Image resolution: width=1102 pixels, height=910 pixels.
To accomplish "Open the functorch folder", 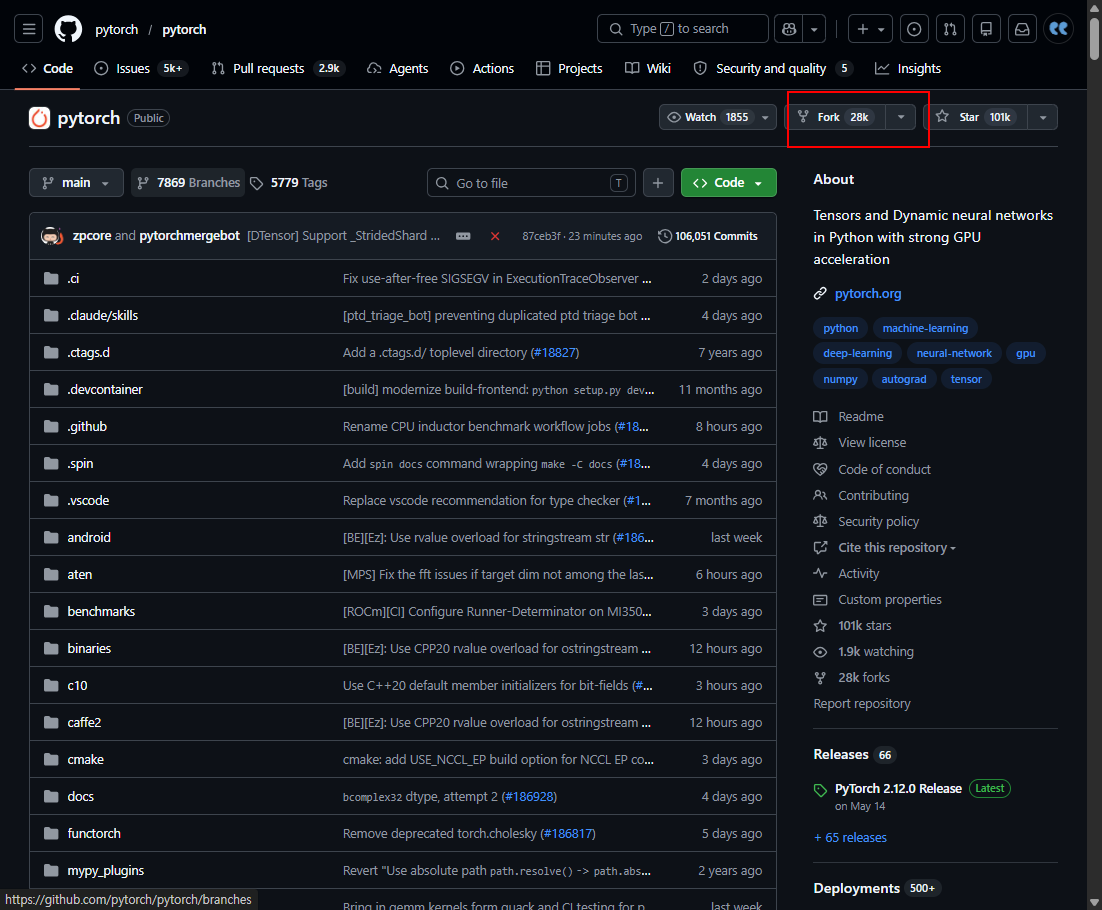I will 94,833.
